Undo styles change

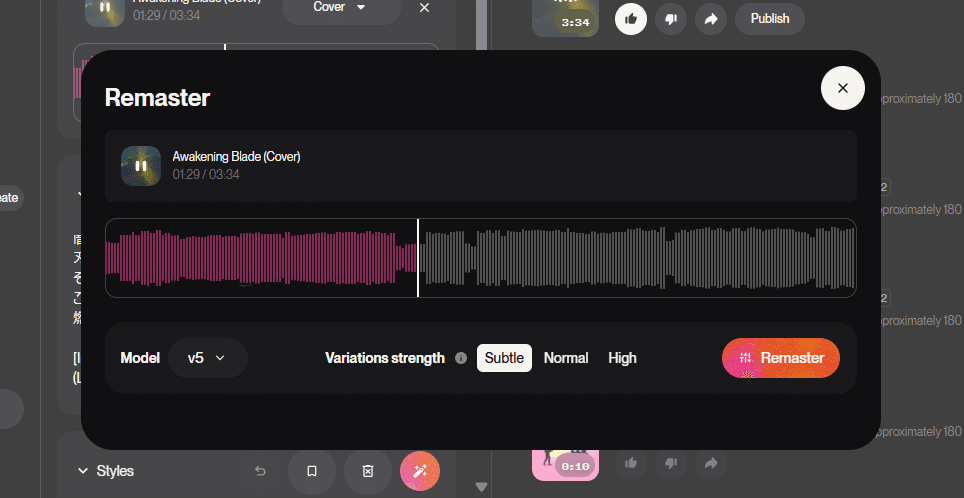260,471
